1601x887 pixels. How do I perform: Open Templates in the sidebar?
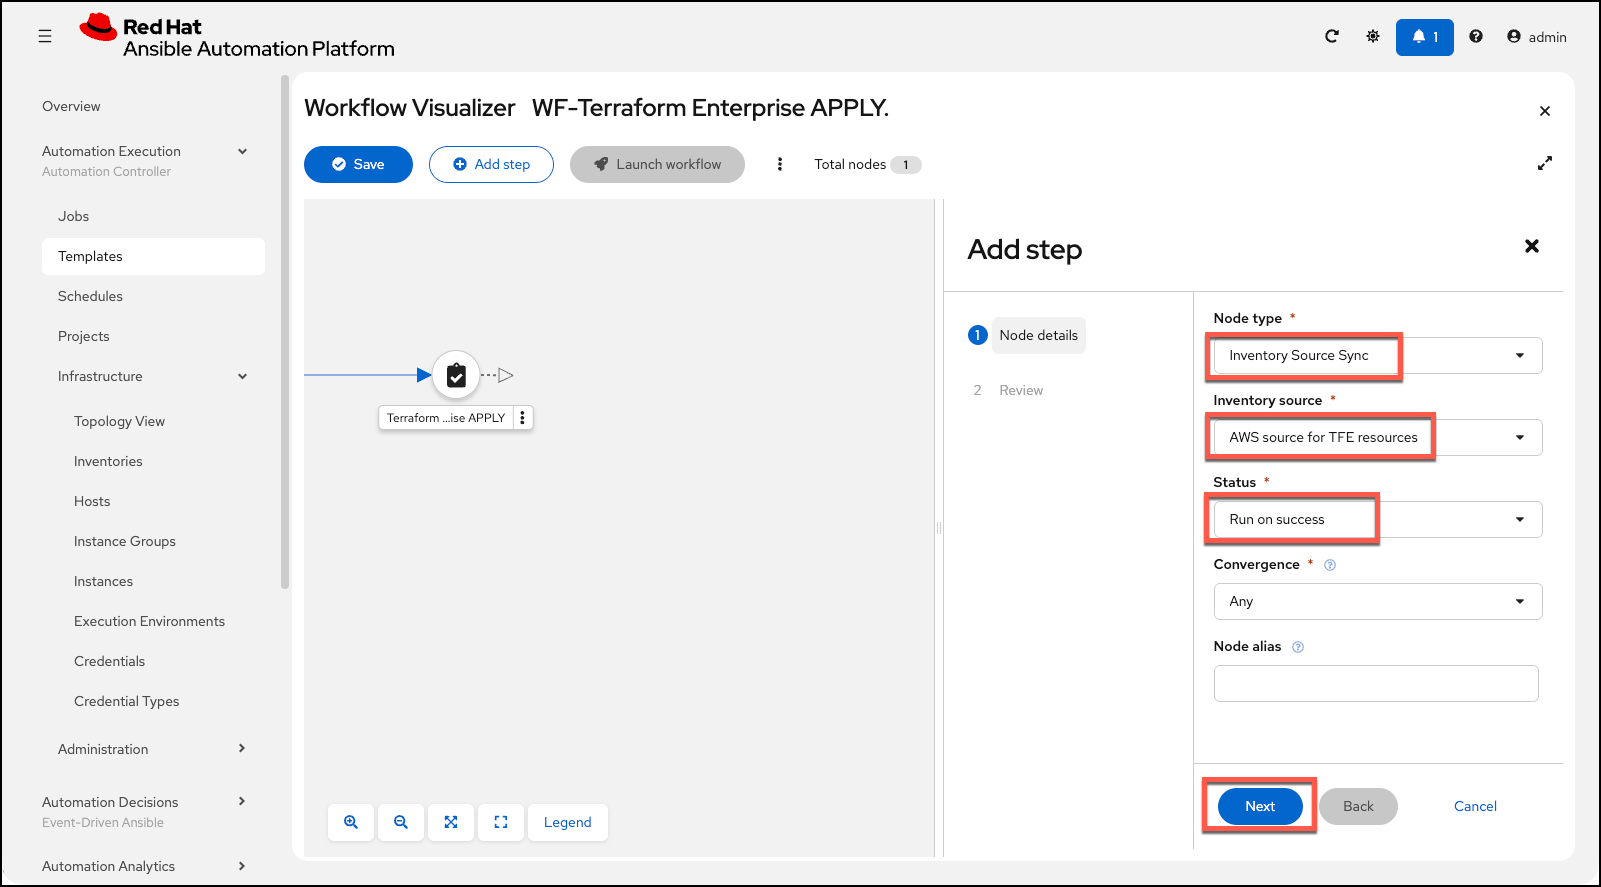click(153, 256)
